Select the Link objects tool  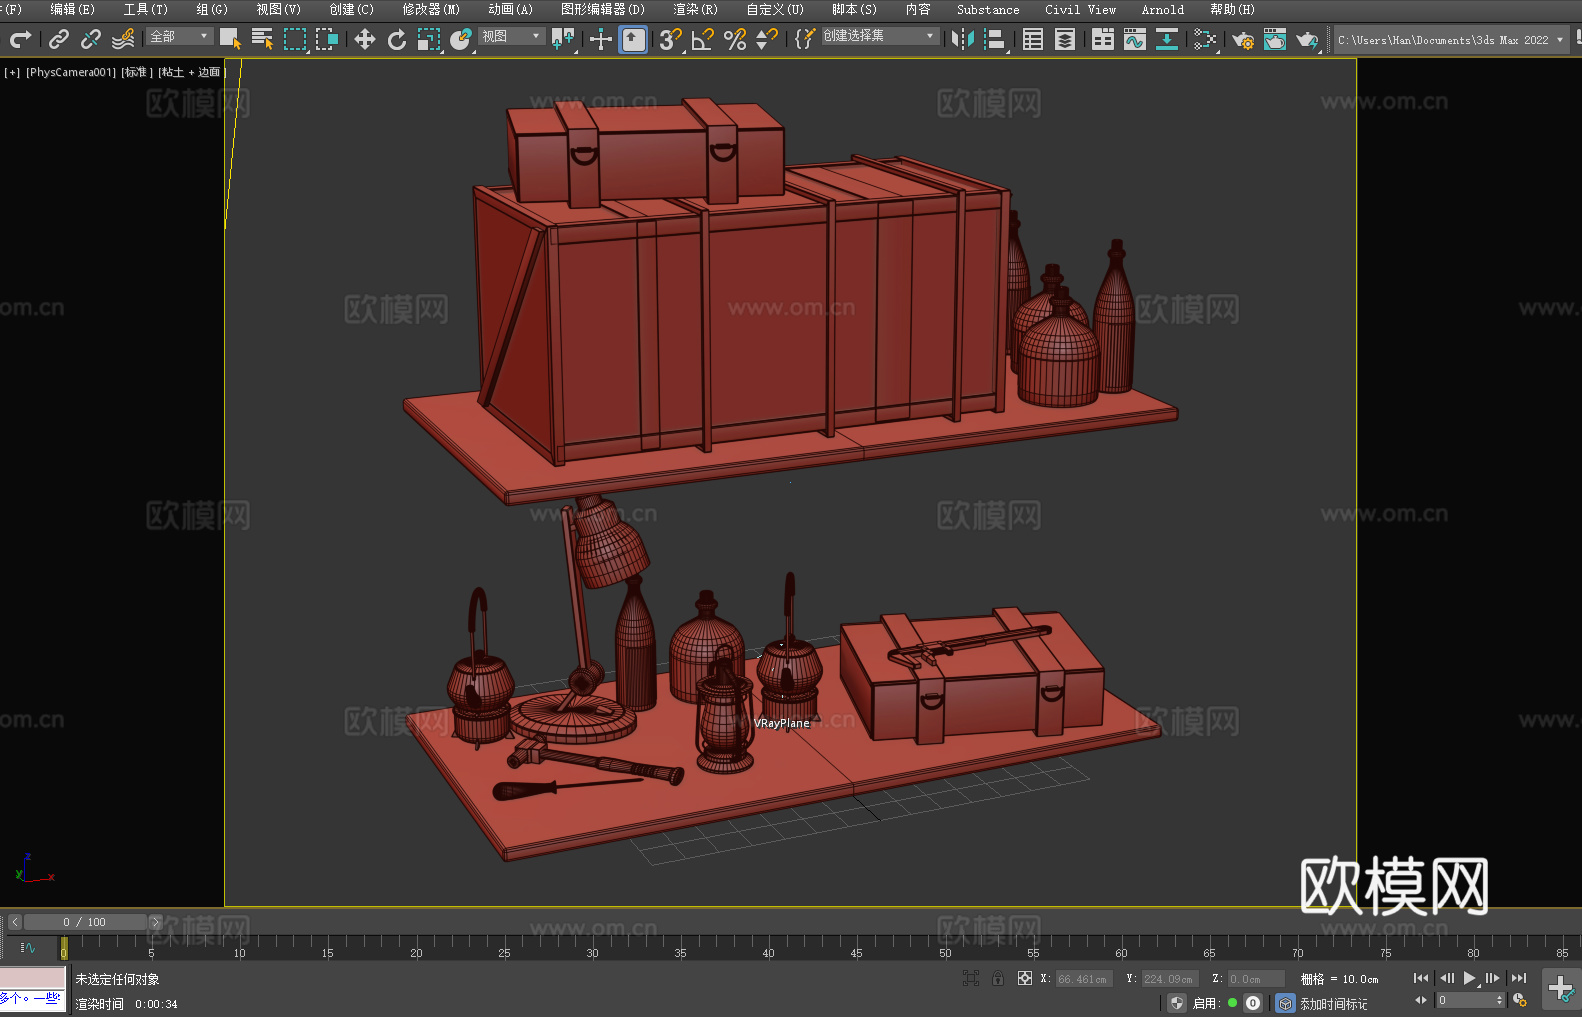59,39
